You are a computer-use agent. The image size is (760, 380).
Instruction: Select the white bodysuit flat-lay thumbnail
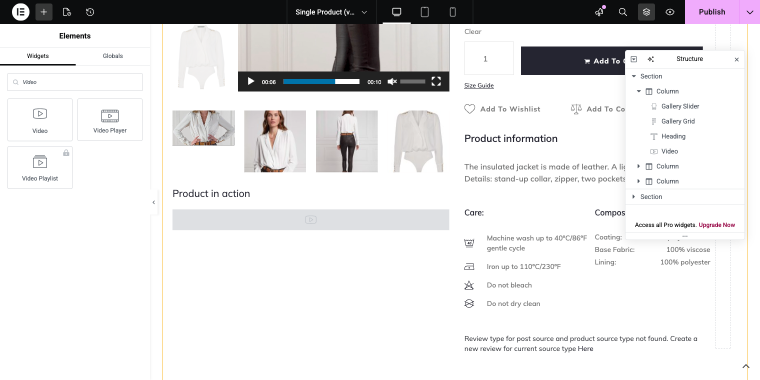coord(418,141)
